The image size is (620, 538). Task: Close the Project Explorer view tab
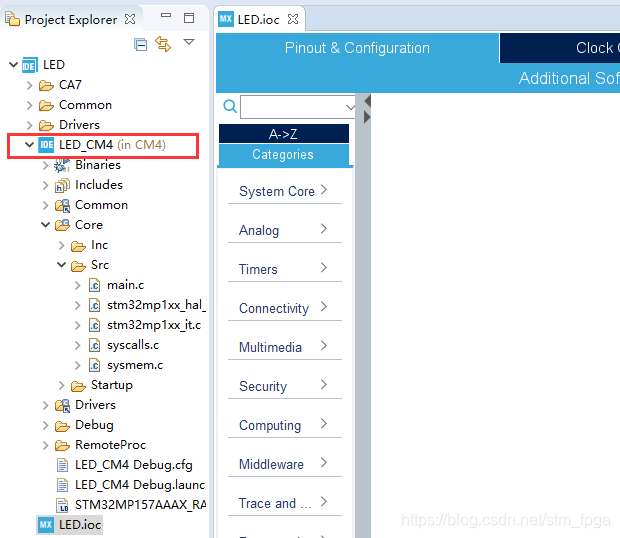point(130,19)
